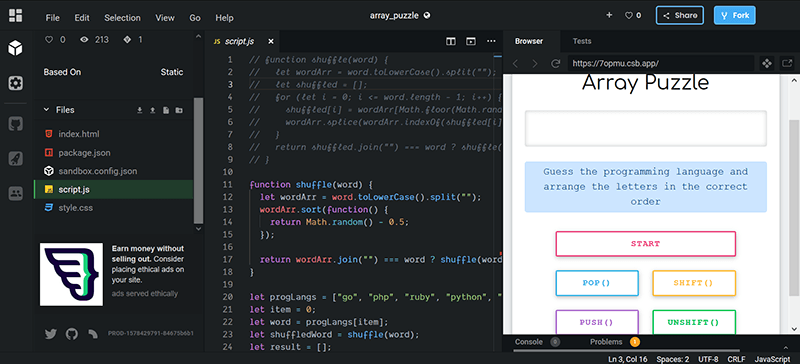Click the UNSHIFT() button in preview
The height and width of the screenshot is (364, 800).
pyautogui.click(x=694, y=322)
